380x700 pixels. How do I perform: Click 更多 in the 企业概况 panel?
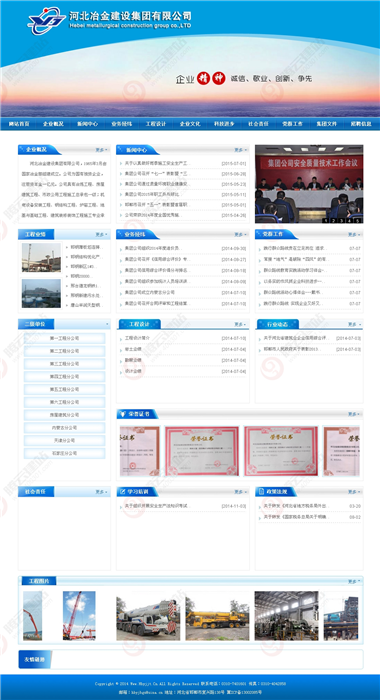pyautogui.click(x=101, y=150)
